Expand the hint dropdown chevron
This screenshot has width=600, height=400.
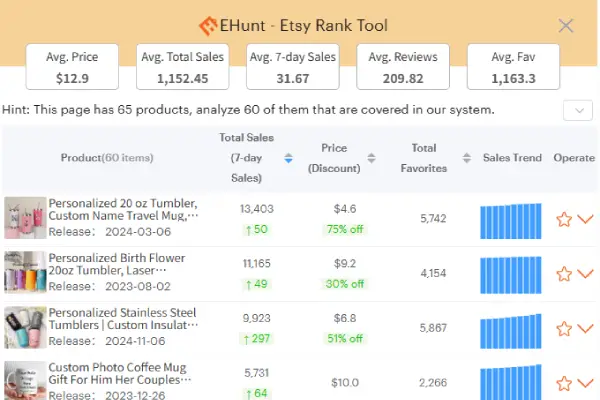(578, 111)
